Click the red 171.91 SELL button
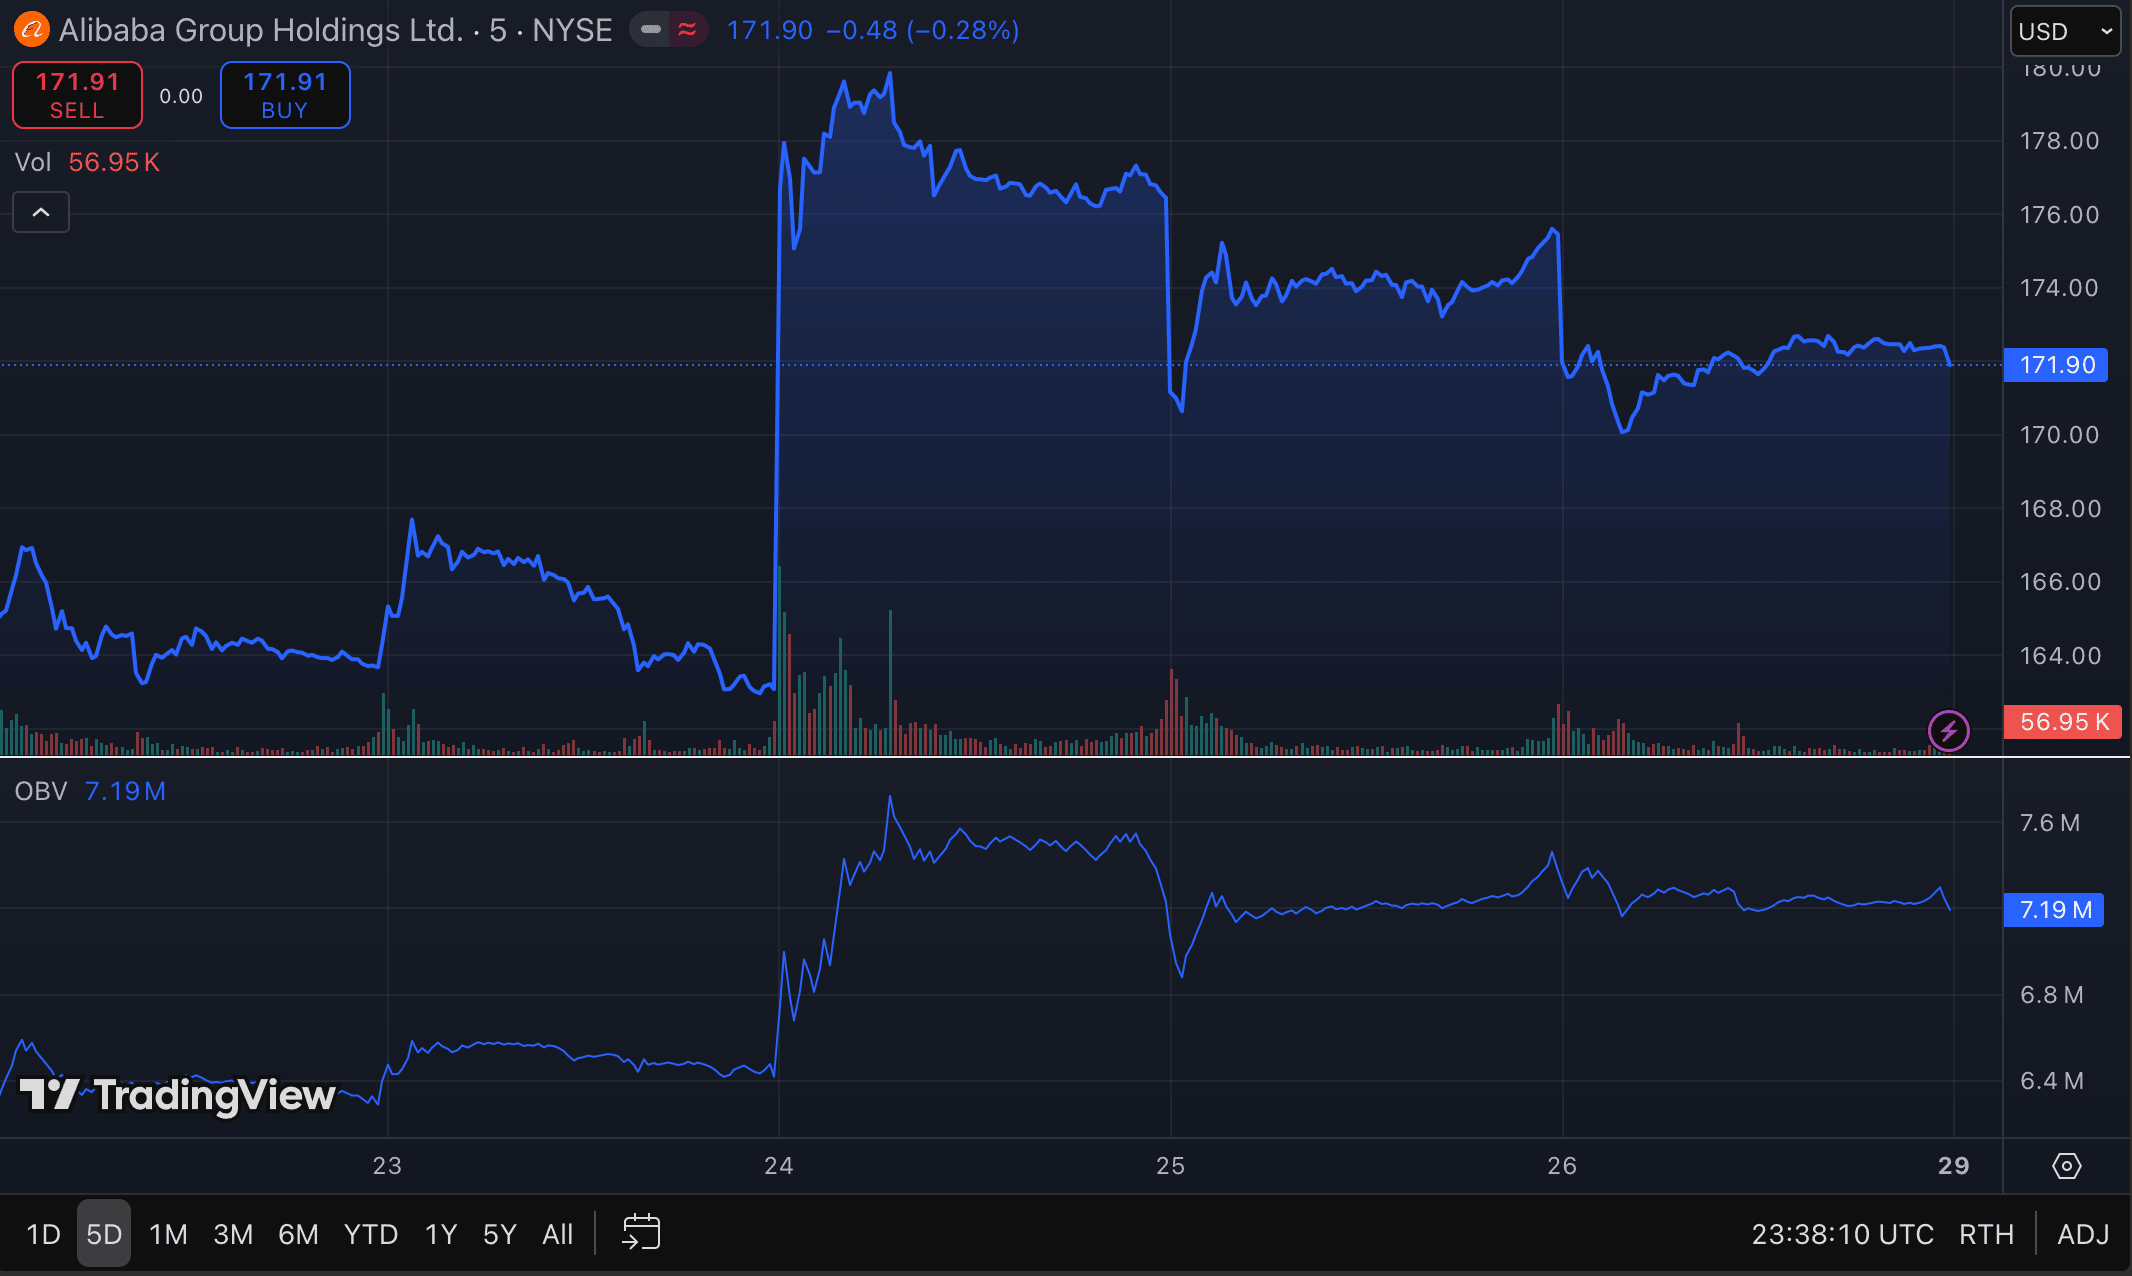The height and width of the screenshot is (1276, 2132). click(77, 95)
